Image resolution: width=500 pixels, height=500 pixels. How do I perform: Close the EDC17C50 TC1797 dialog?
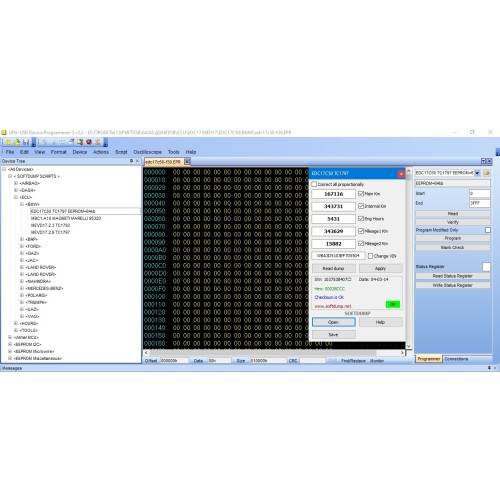[x=401, y=174]
